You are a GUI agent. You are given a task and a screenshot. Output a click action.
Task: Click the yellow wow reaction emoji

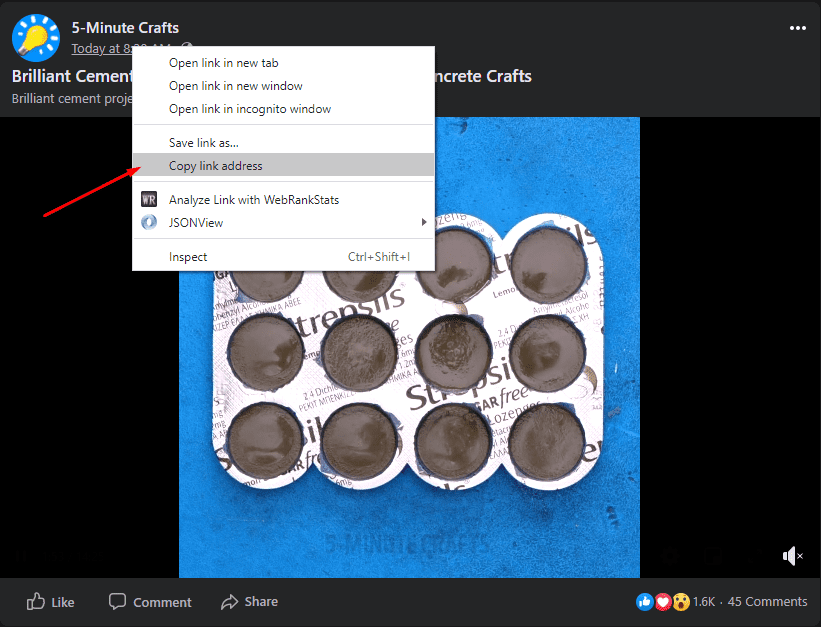tap(680, 602)
